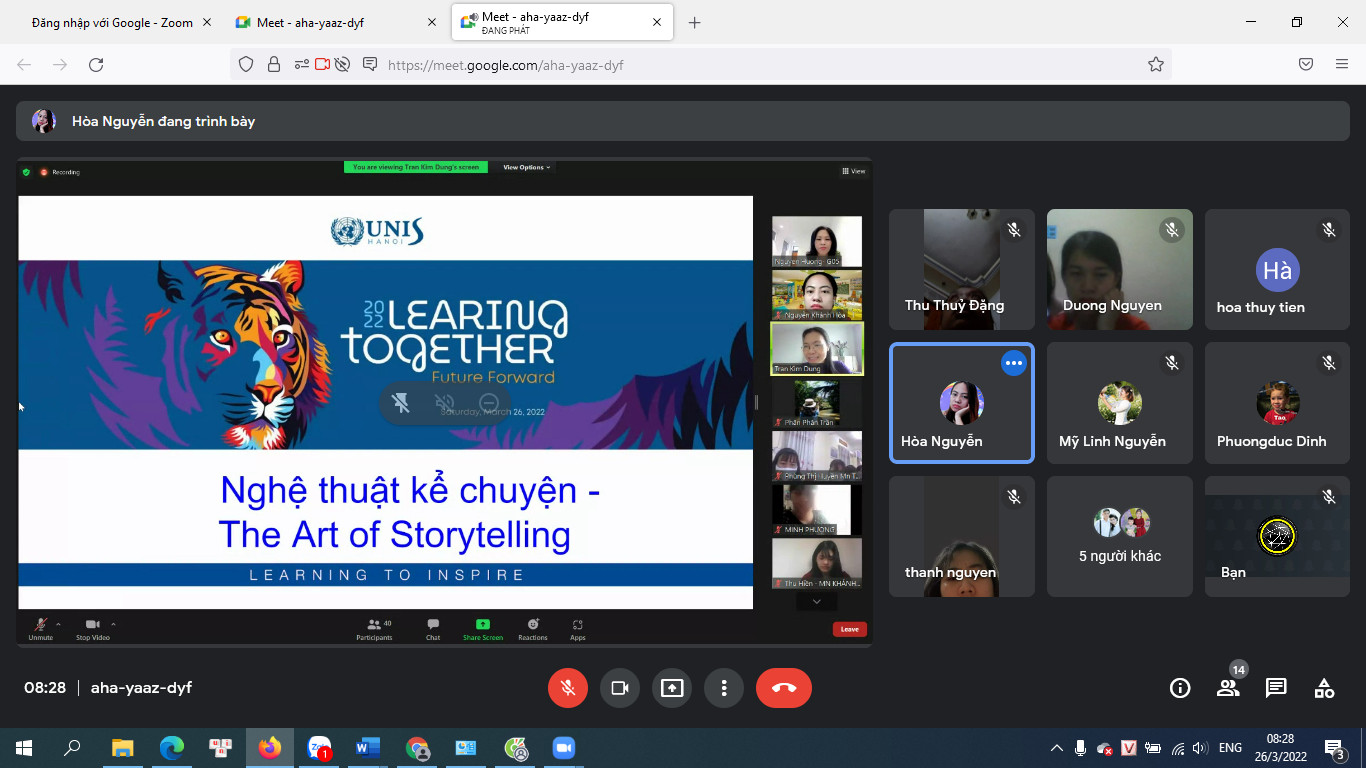The image size is (1366, 768).
Task: Open Zoom from the Windows taskbar
Action: pyautogui.click(x=564, y=748)
